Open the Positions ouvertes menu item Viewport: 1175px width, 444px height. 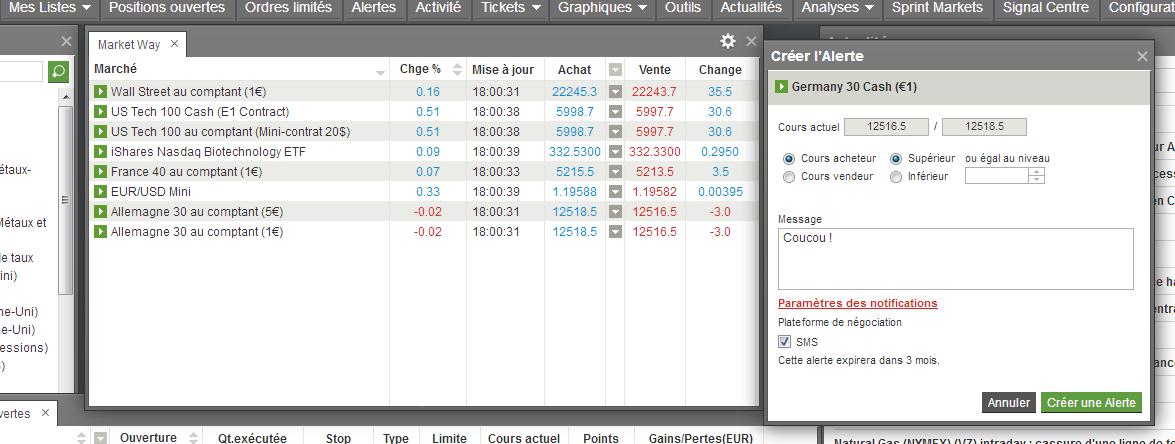(167, 8)
